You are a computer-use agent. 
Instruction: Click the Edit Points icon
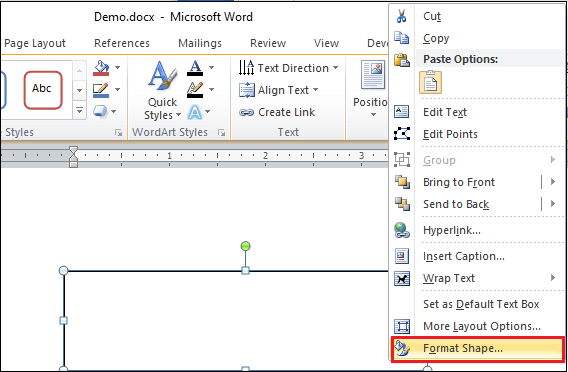[402, 134]
